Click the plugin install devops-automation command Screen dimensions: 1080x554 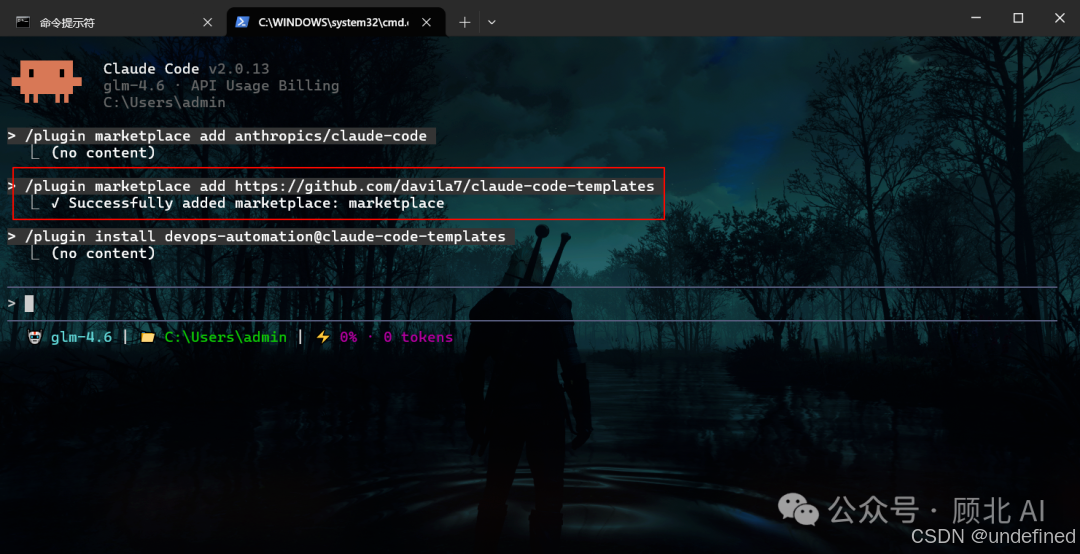tap(265, 236)
